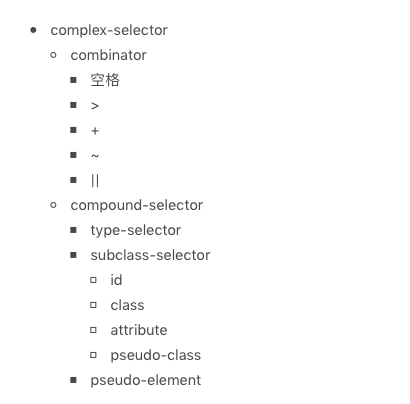Click the filled bullet before complex-selector
Viewport: 410px width, 404px height.
33,30
